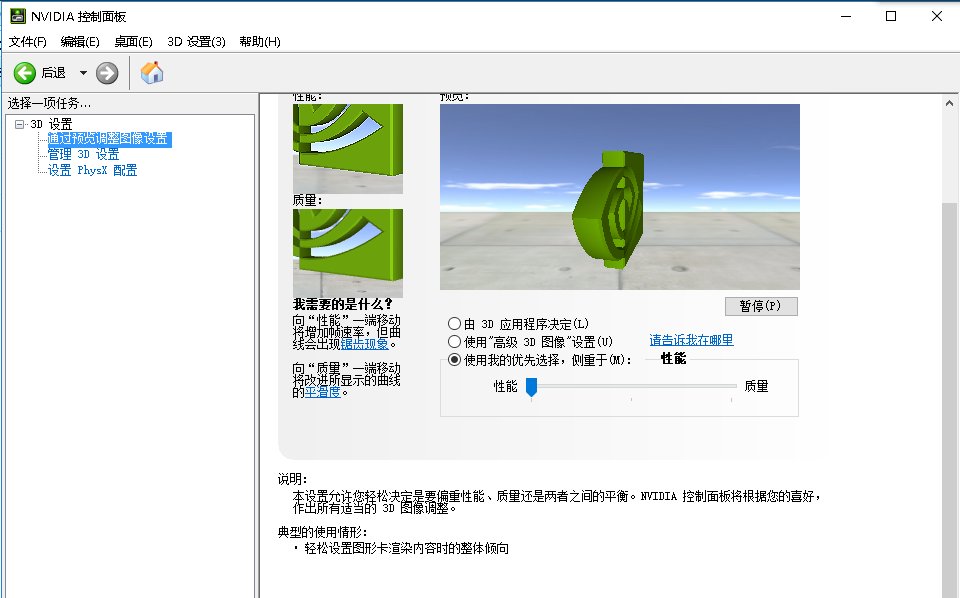This screenshot has width=960, height=598.
Task: Select the 由 3D 应用程序决定 radio button
Action: click(x=455, y=323)
